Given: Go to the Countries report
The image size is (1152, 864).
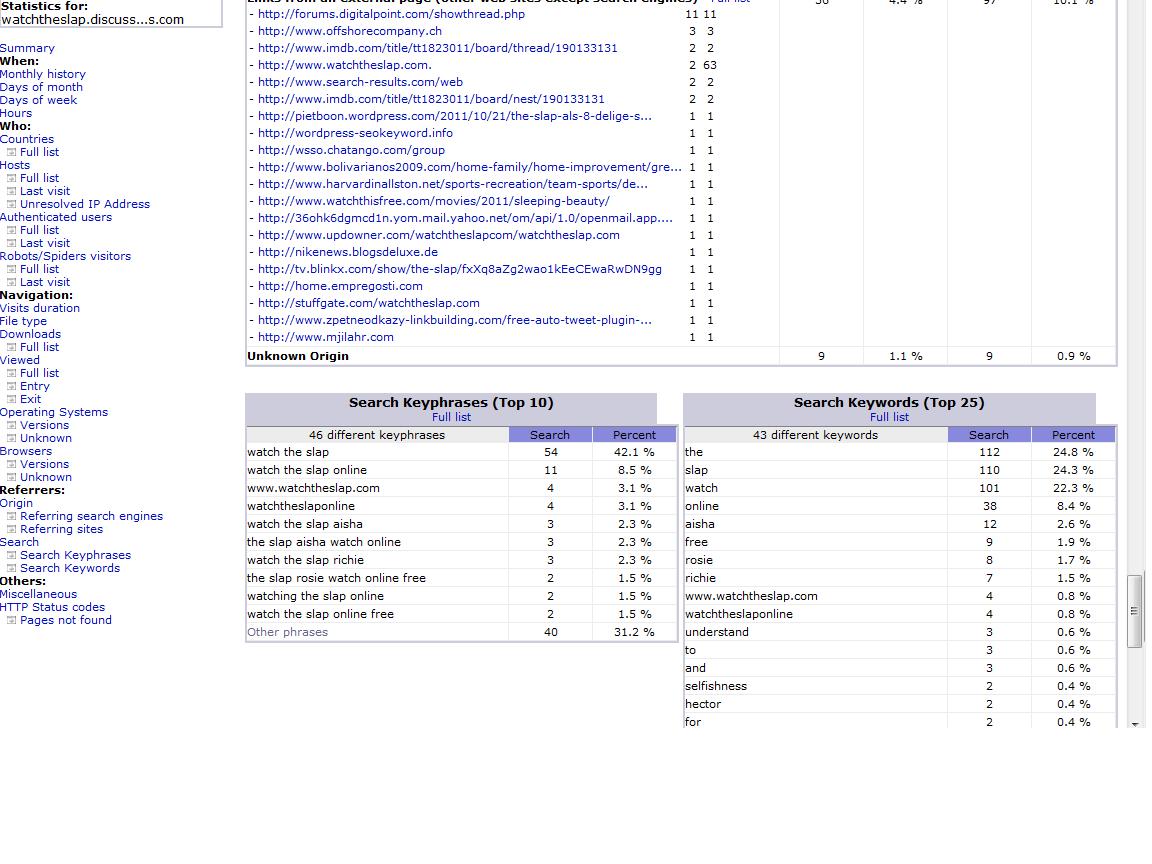Looking at the screenshot, I should point(26,139).
